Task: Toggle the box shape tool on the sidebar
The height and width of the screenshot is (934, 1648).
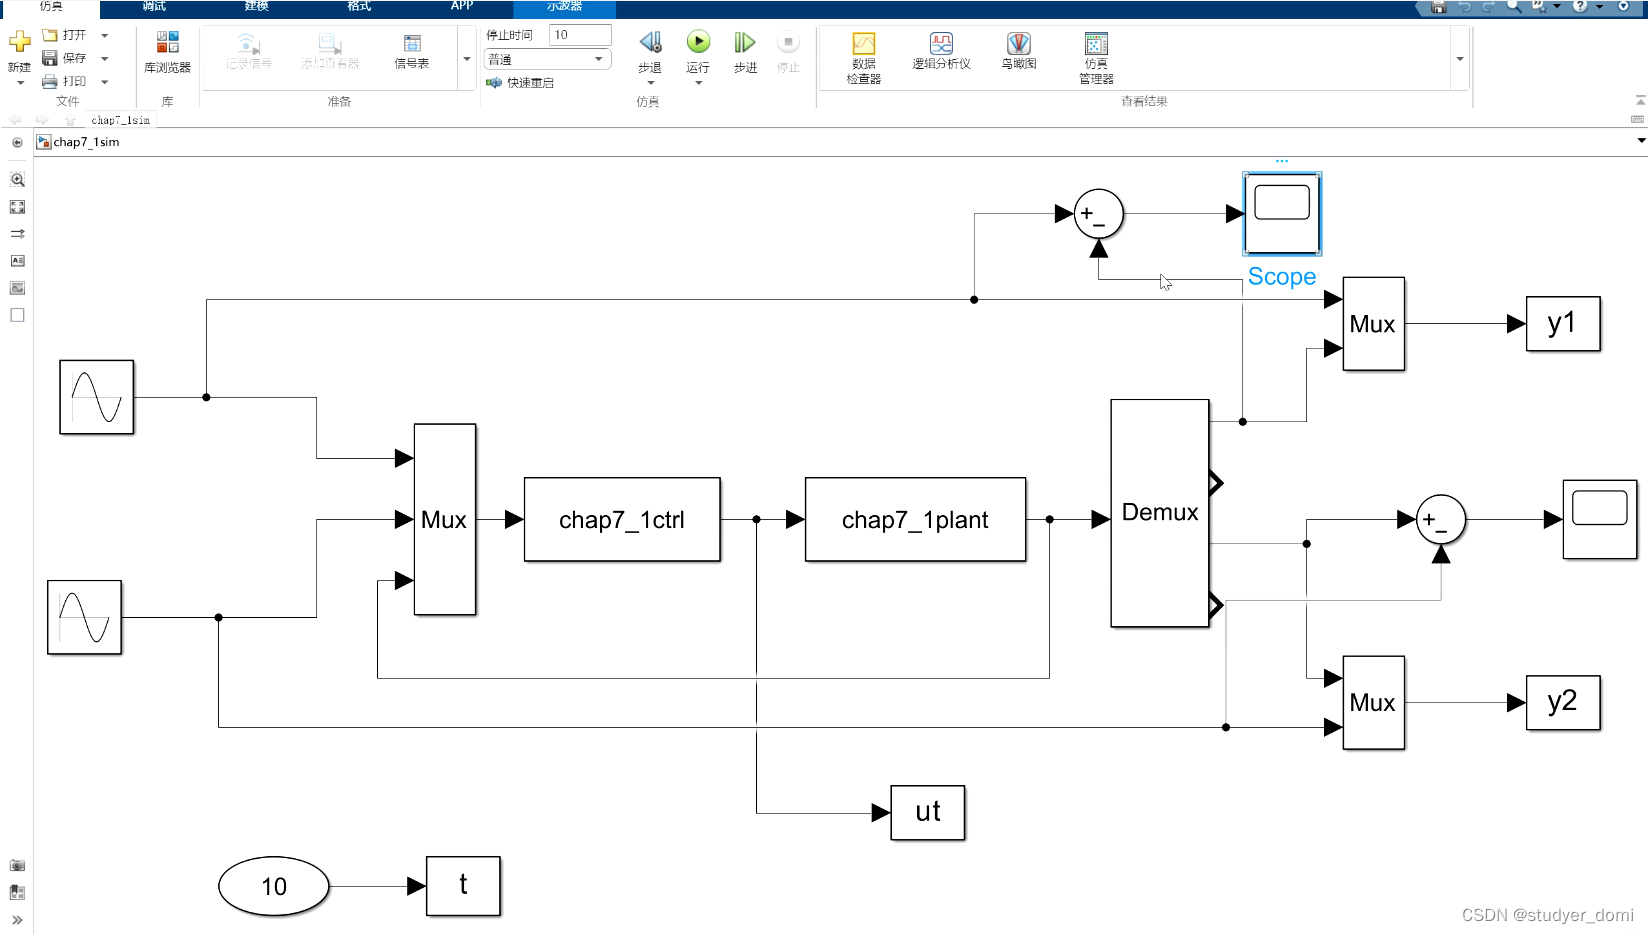Action: tap(17, 314)
